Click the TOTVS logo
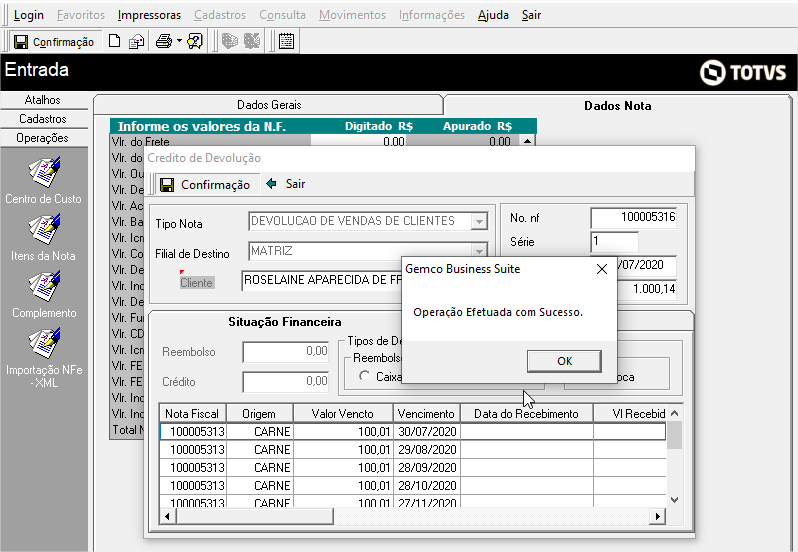 coord(743,72)
